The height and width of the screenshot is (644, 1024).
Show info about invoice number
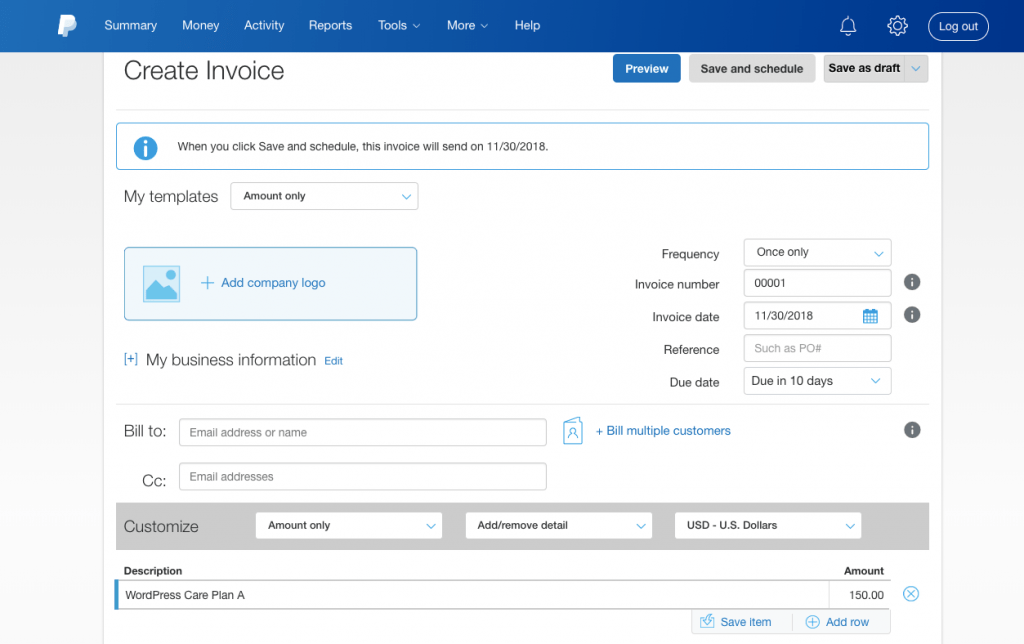point(912,282)
